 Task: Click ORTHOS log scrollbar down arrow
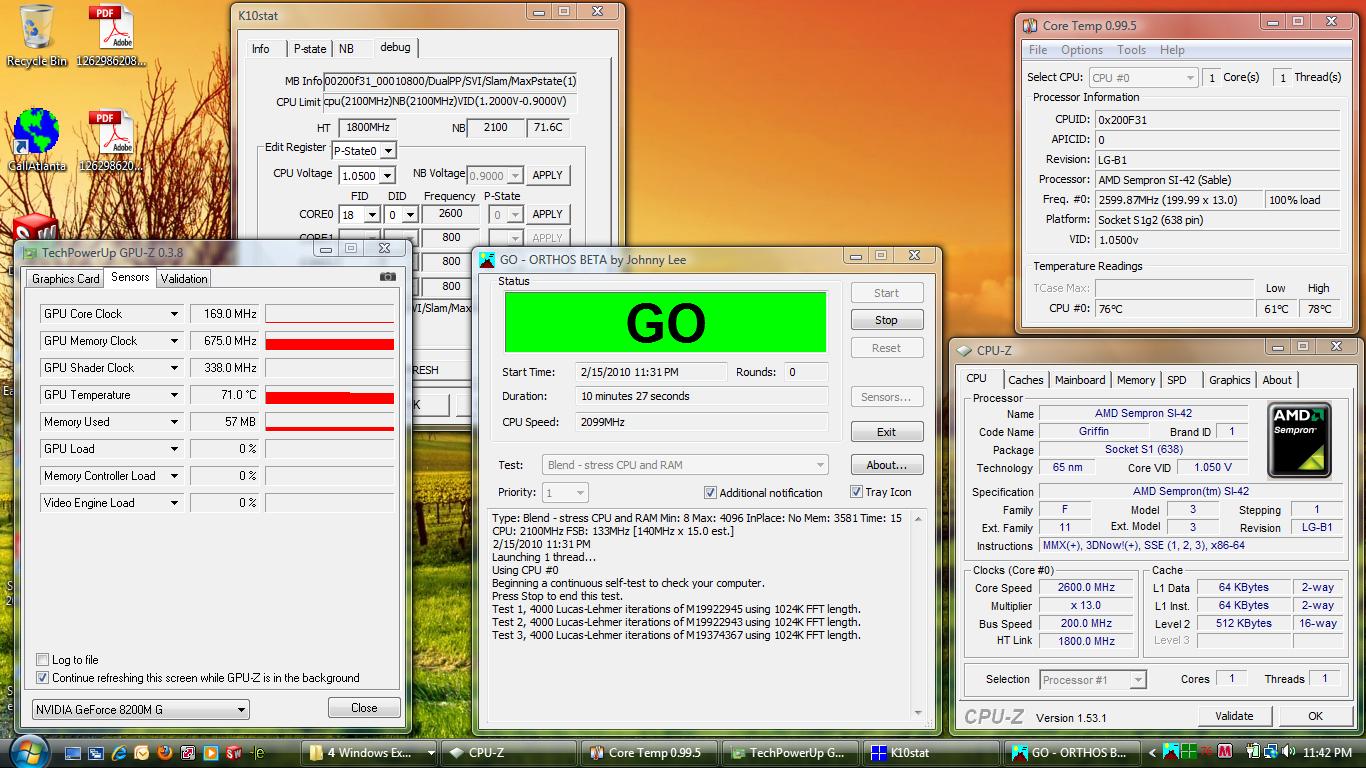(919, 712)
